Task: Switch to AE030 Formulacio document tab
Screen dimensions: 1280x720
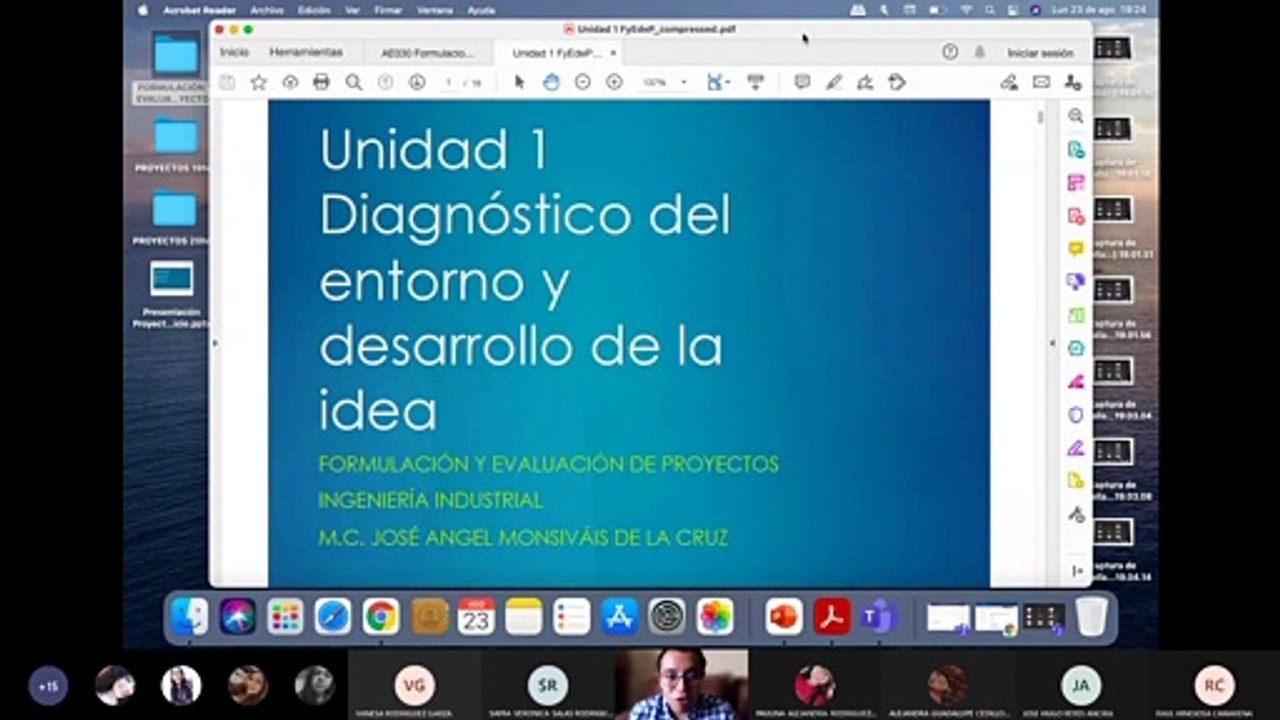Action: pyautogui.click(x=427, y=53)
